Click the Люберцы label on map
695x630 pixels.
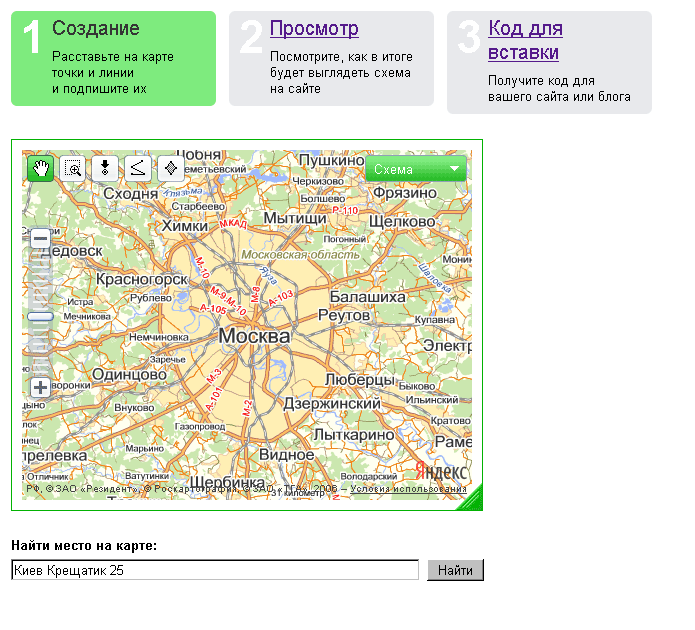click(x=359, y=380)
